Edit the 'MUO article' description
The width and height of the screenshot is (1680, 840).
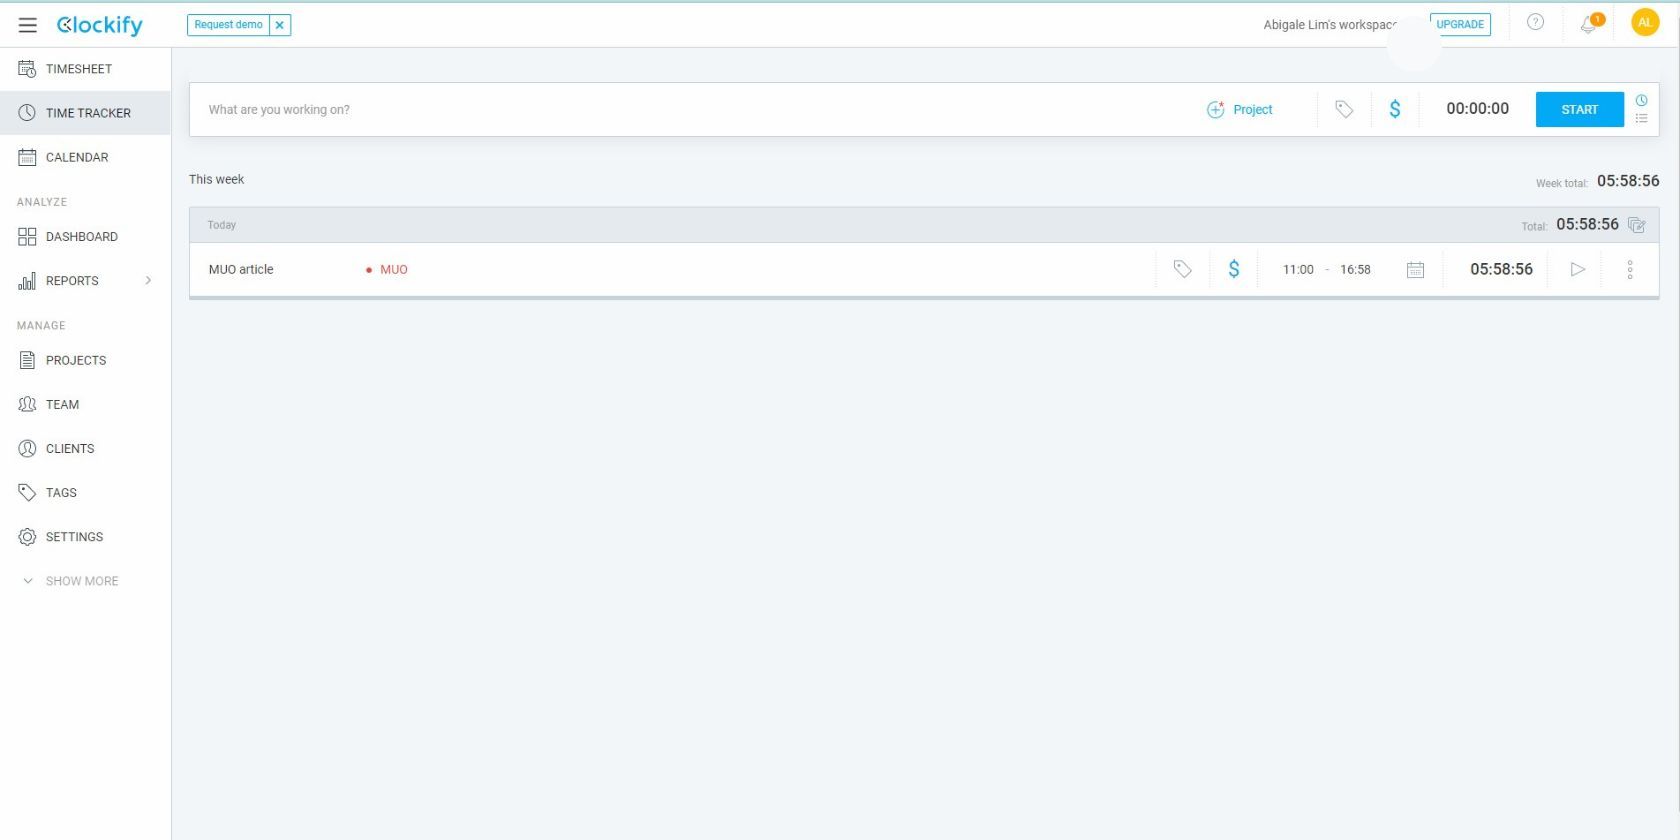pos(241,270)
